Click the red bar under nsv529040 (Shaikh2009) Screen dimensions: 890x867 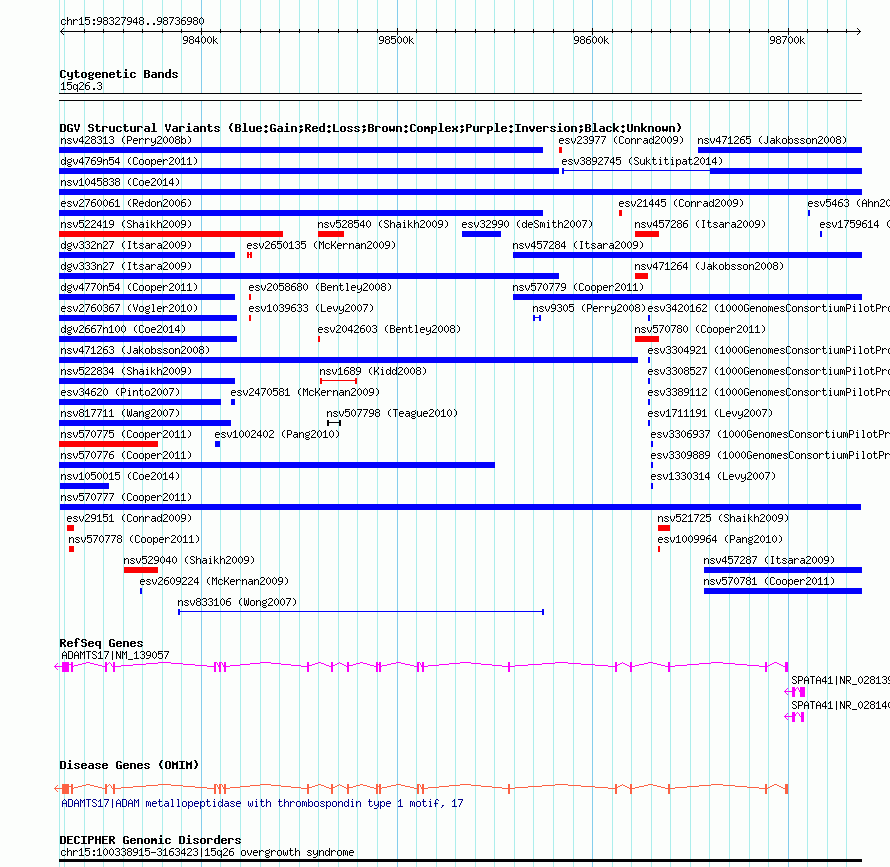point(141,570)
